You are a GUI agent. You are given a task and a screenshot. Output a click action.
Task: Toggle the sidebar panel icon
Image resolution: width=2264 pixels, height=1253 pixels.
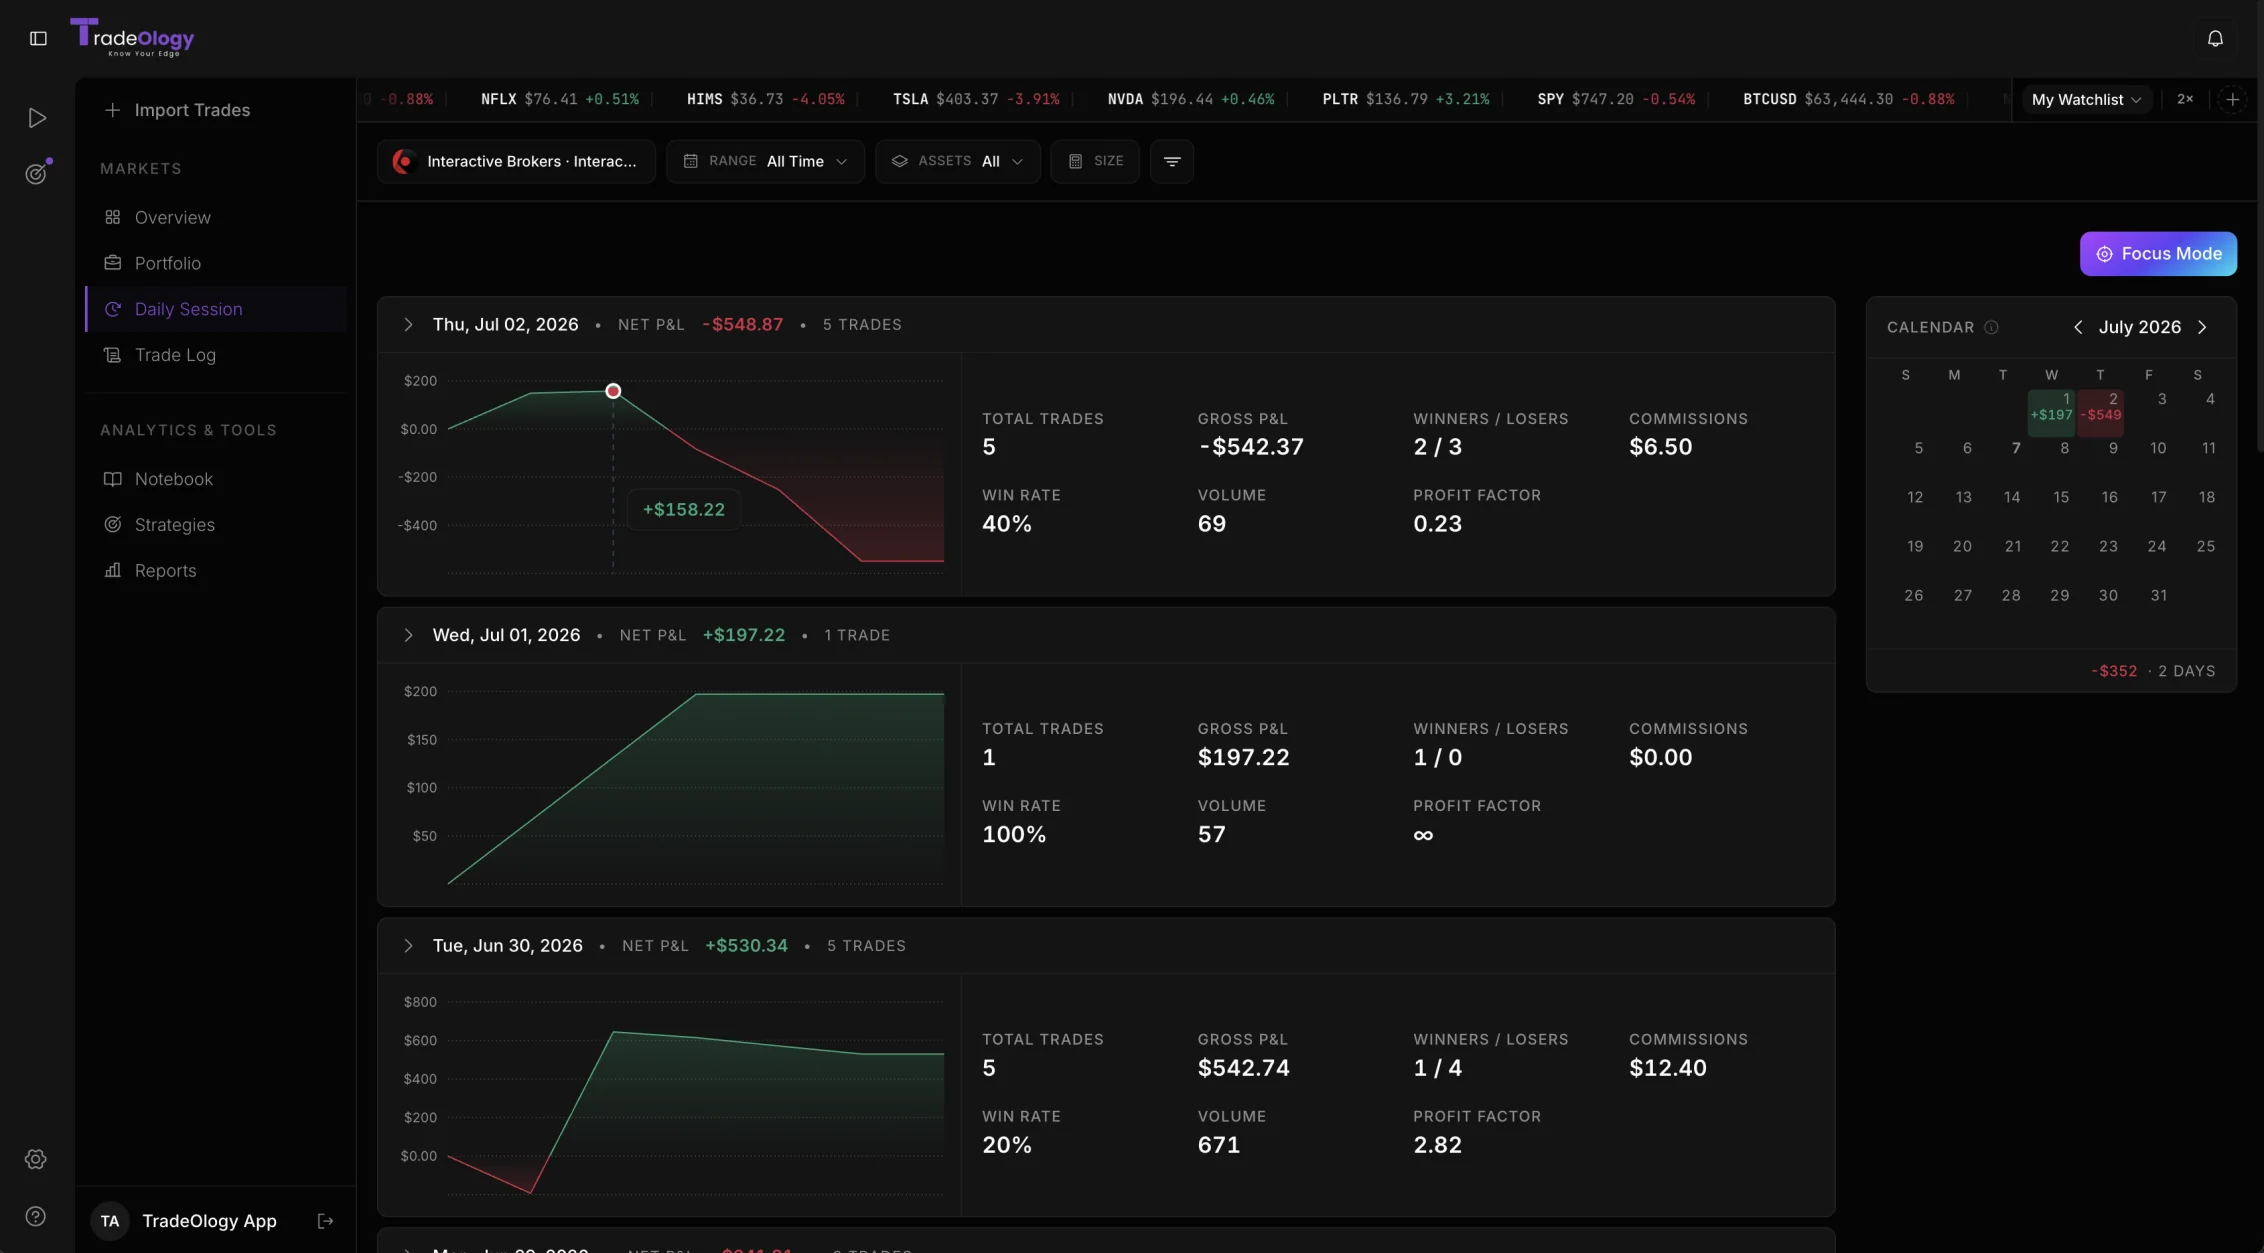38,38
